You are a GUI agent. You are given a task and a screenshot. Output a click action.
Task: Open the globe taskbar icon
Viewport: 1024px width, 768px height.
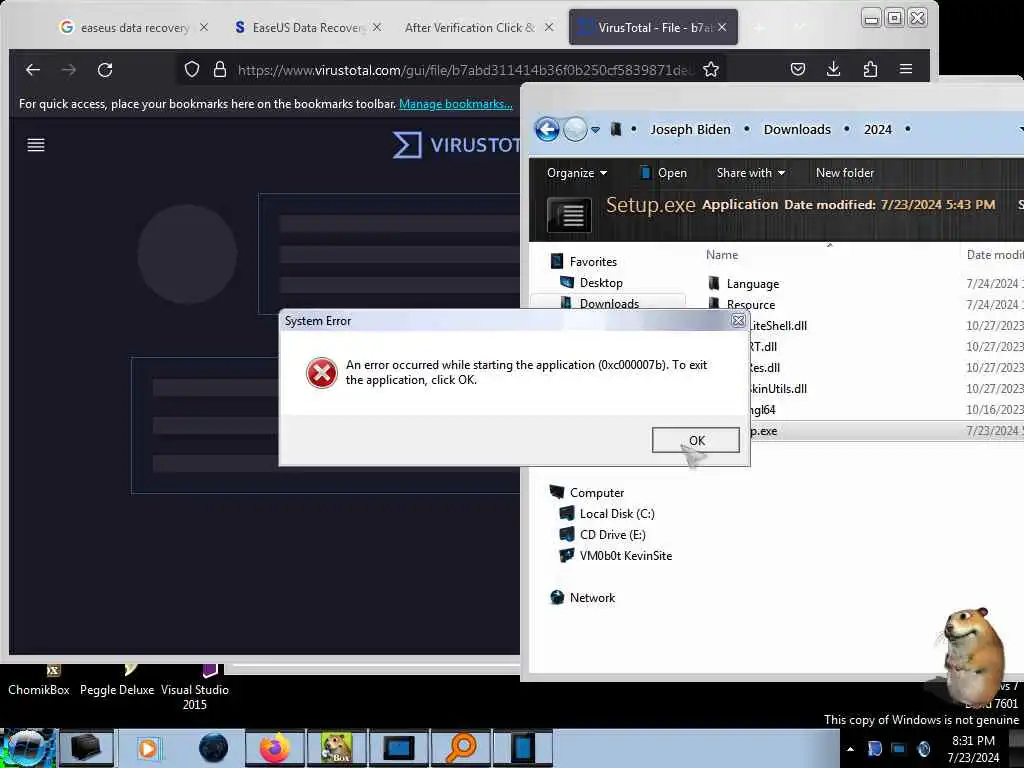coord(213,748)
